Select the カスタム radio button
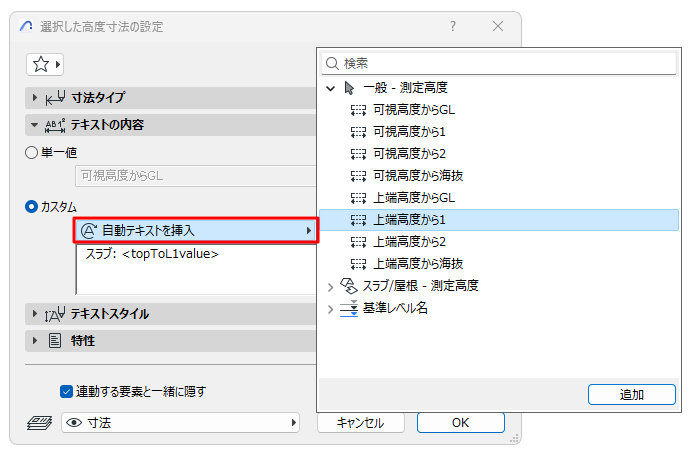694x455 pixels. point(31,207)
